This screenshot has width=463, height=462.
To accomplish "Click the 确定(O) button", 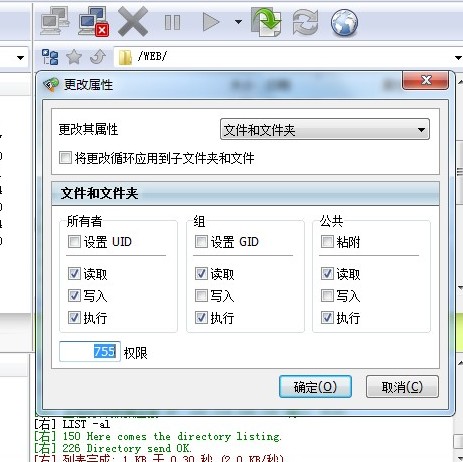I will pos(315,387).
